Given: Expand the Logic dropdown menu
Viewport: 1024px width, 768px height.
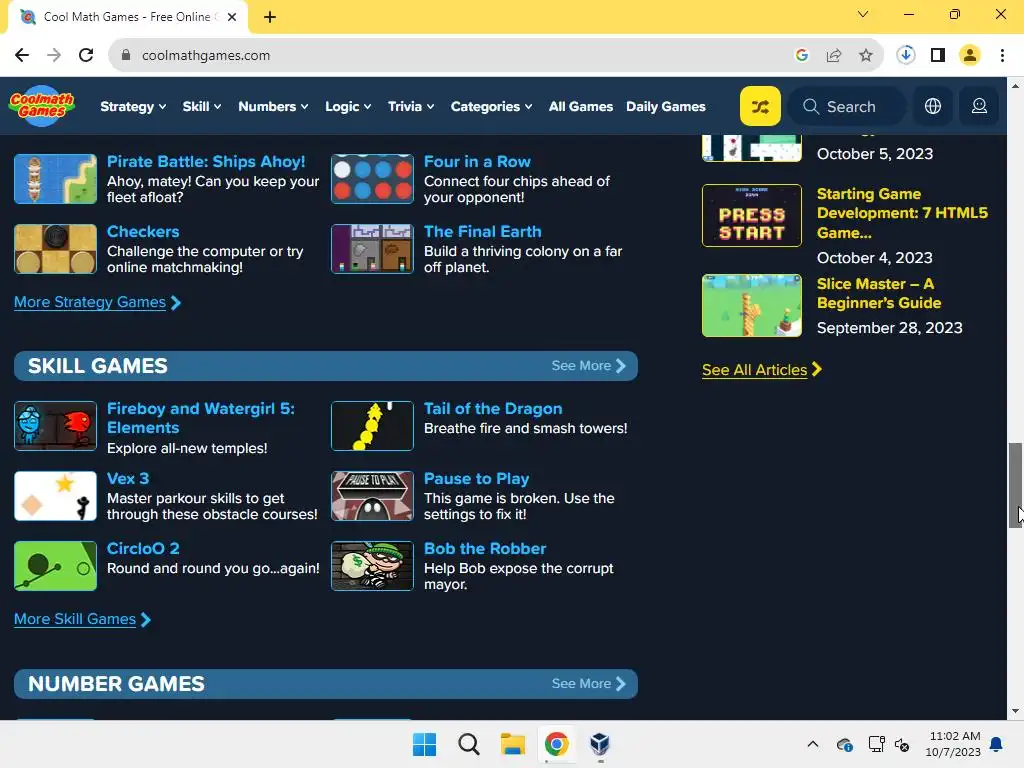Looking at the screenshot, I should (348, 106).
